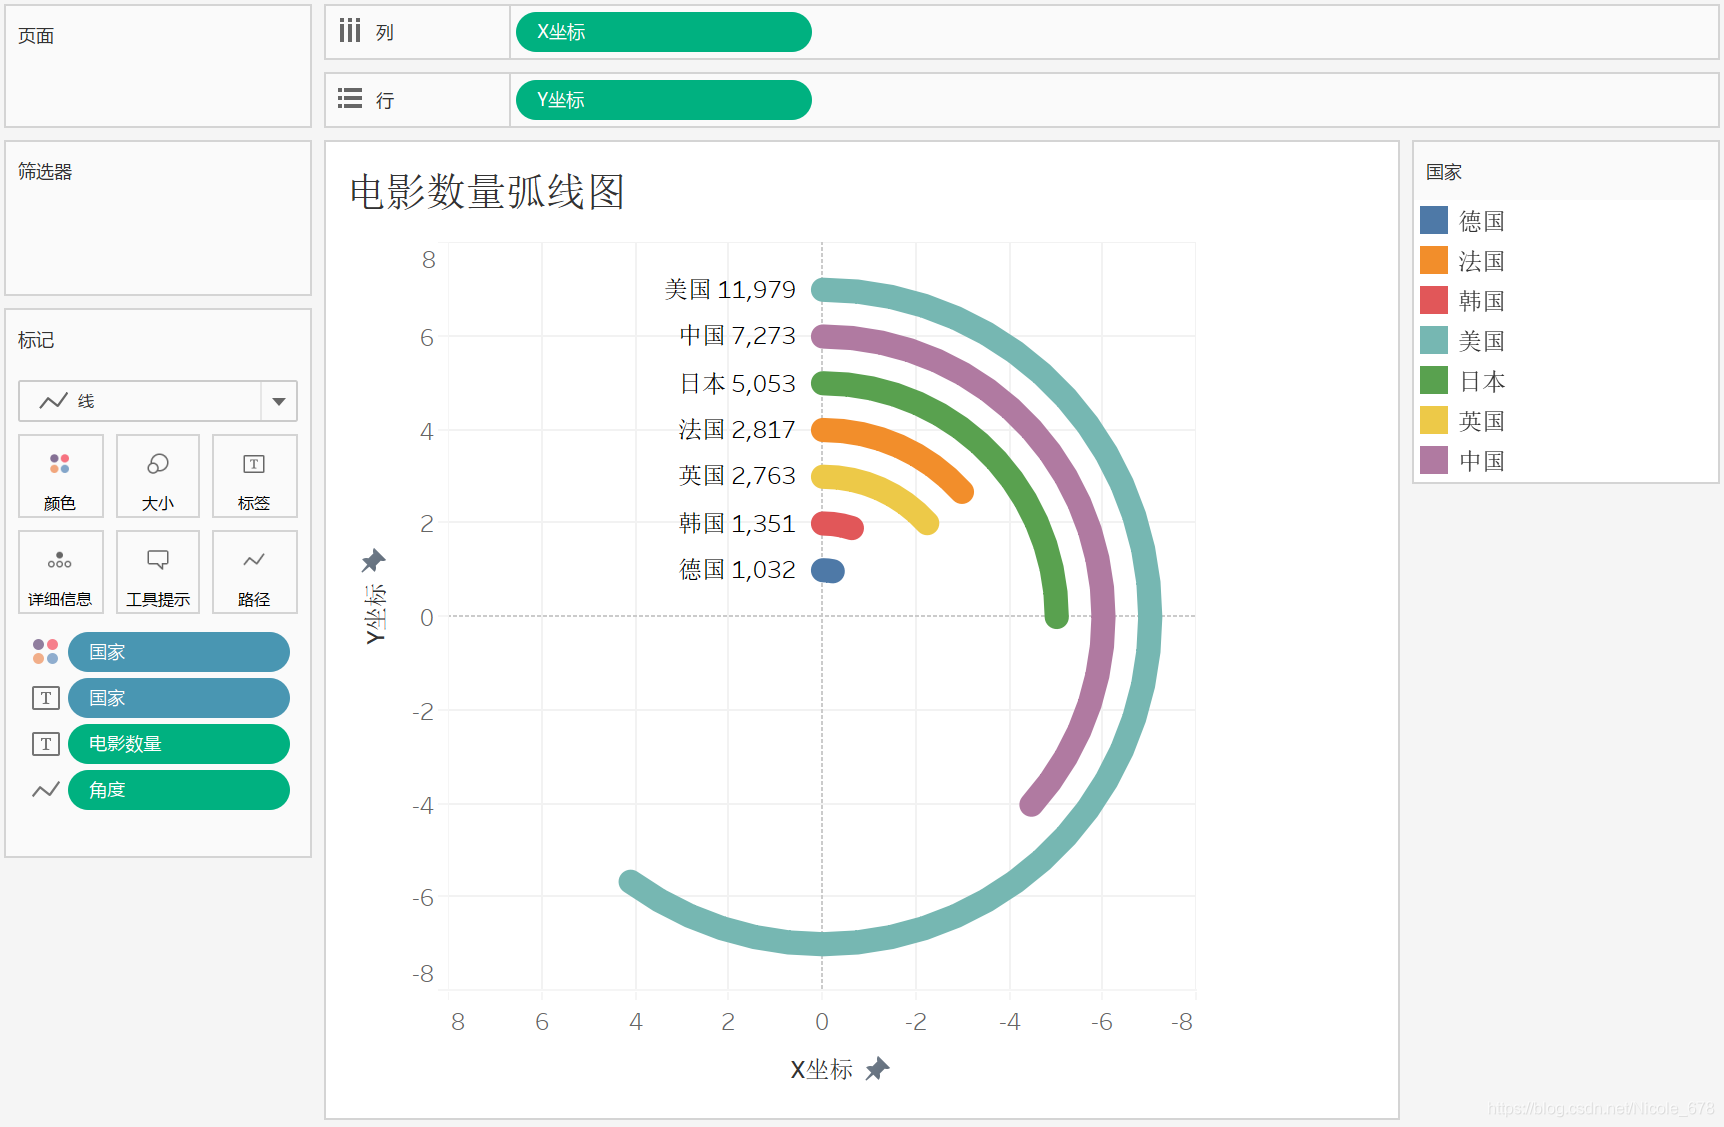The image size is (1724, 1127).
Task: Select the teal 美国 arc line
Action: tap(1148, 616)
